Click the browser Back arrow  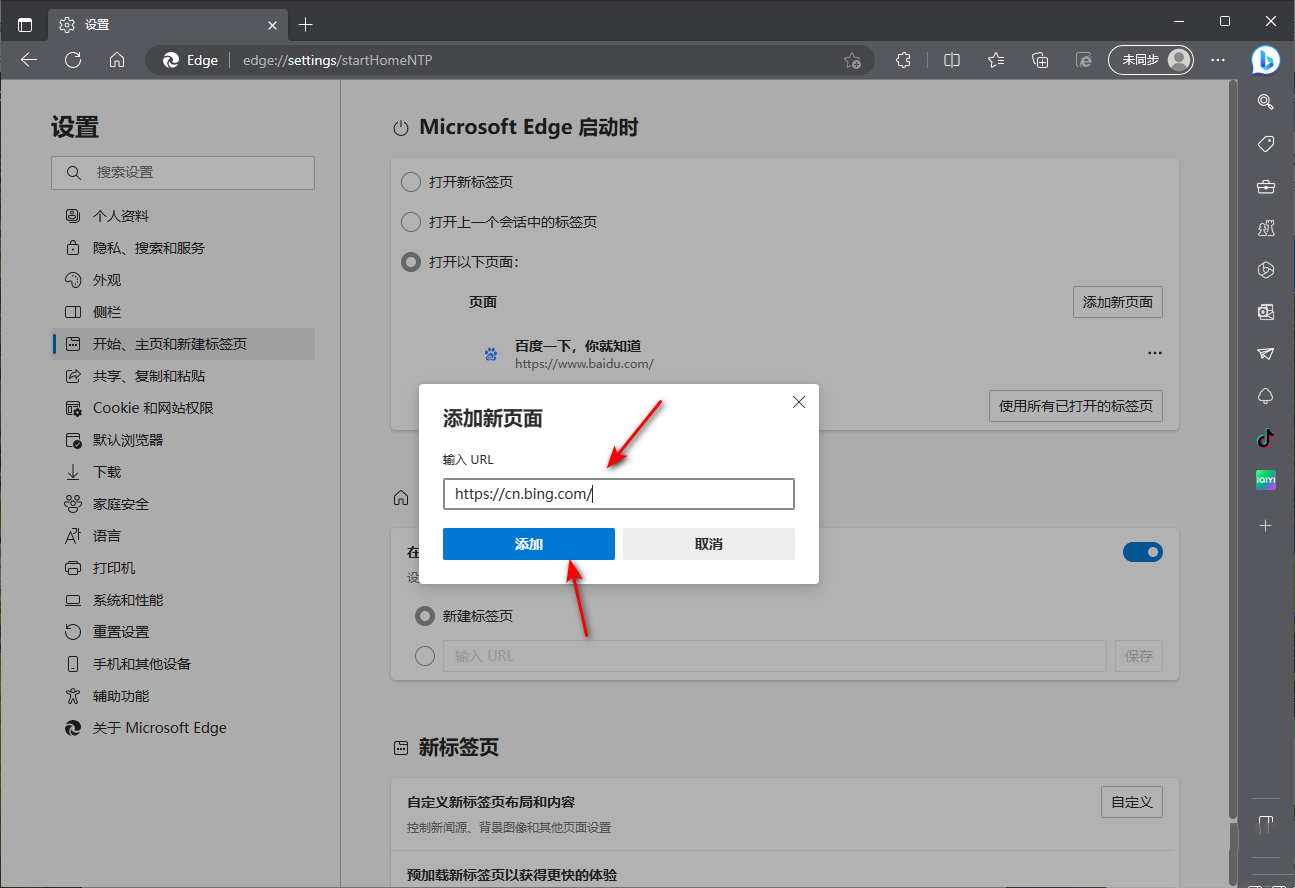pyautogui.click(x=29, y=60)
